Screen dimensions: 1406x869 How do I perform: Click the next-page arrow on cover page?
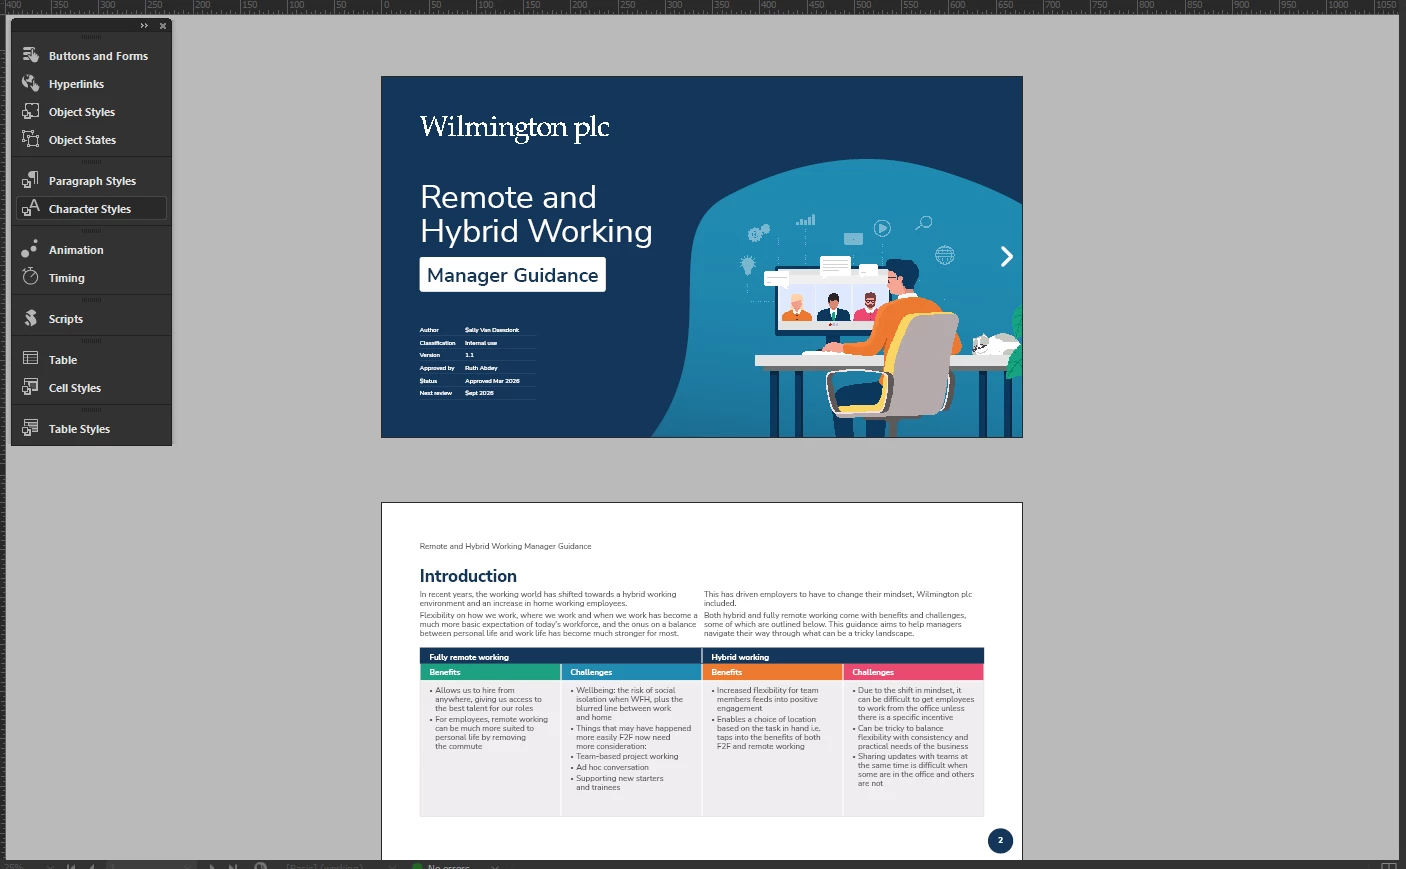(x=1007, y=257)
